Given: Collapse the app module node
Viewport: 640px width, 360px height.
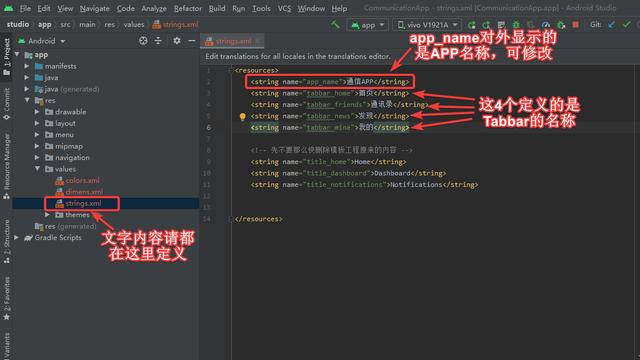Looking at the screenshot, I should pyautogui.click(x=17, y=54).
